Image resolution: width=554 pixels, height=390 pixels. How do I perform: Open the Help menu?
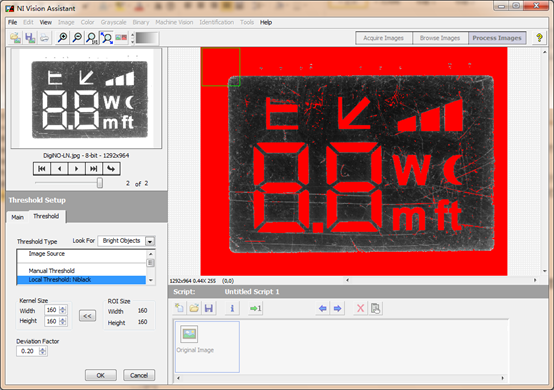pyautogui.click(x=266, y=22)
